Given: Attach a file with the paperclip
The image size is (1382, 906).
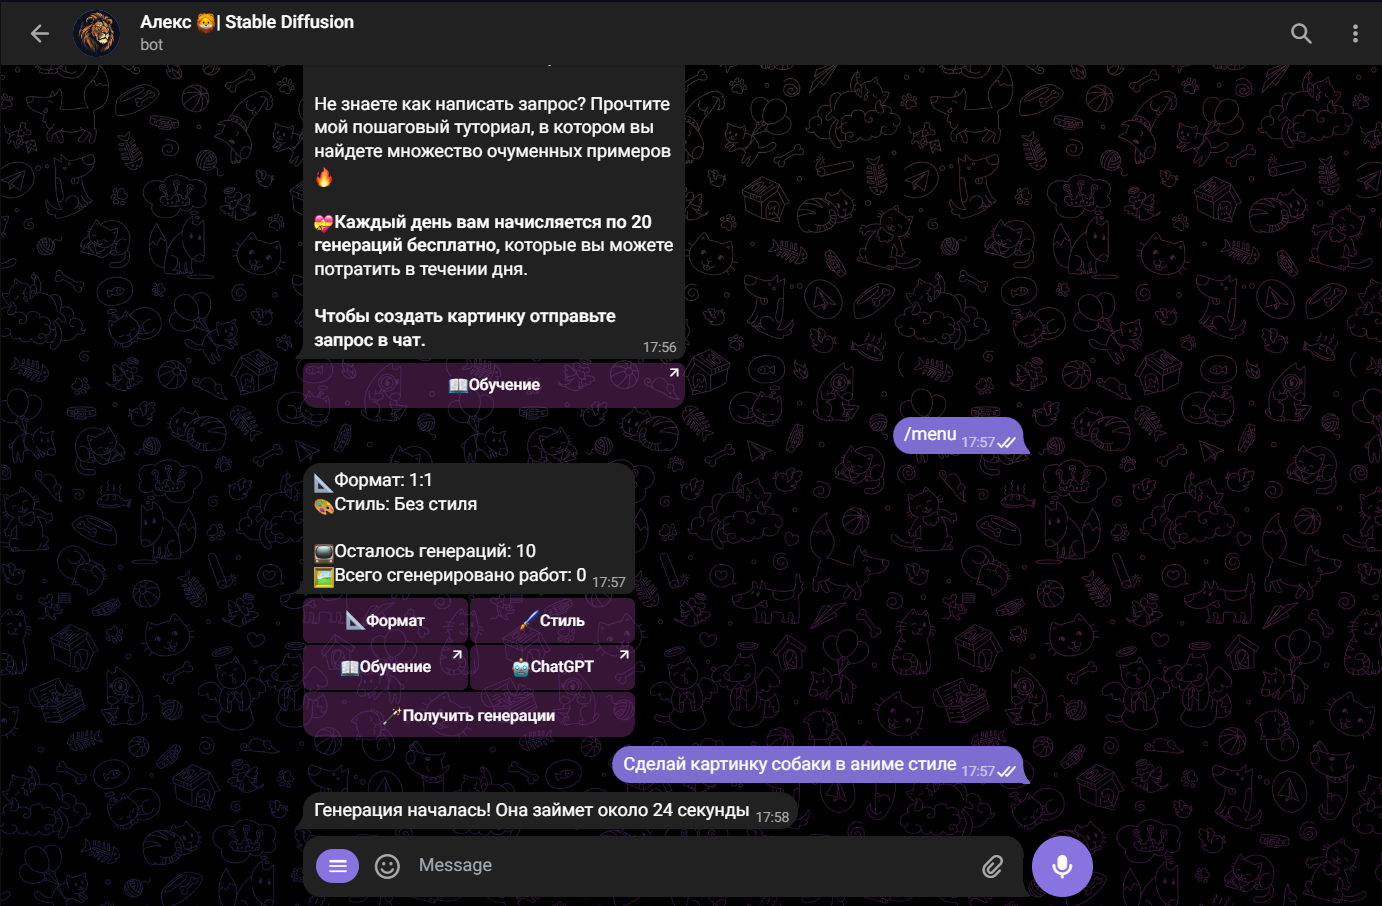Looking at the screenshot, I should 992,866.
